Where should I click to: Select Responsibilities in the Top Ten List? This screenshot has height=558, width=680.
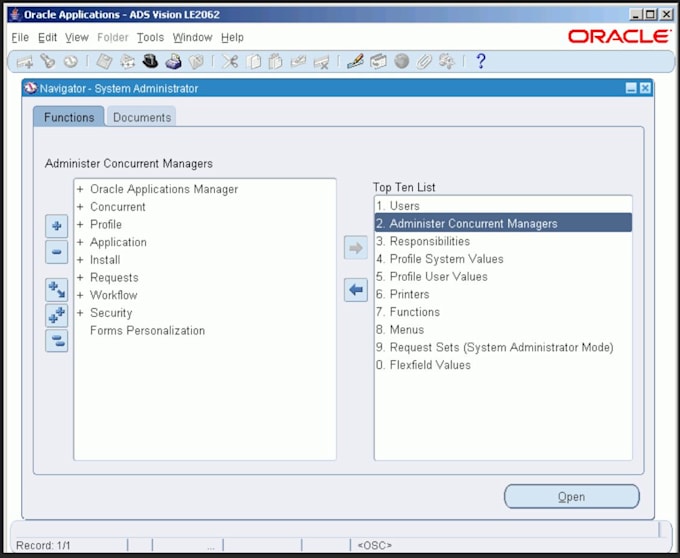coord(503,241)
